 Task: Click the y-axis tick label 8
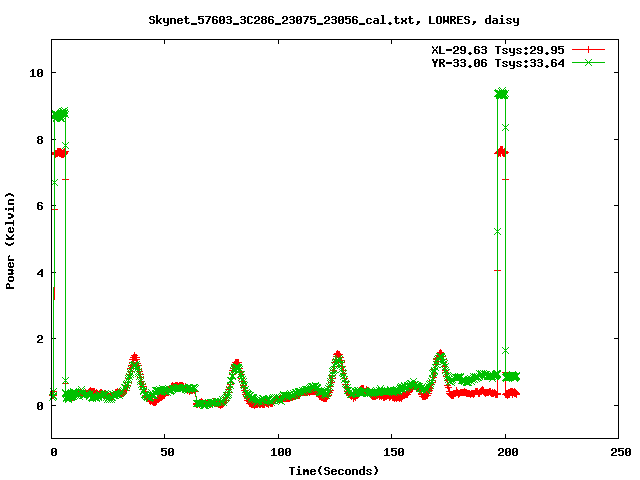40,140
